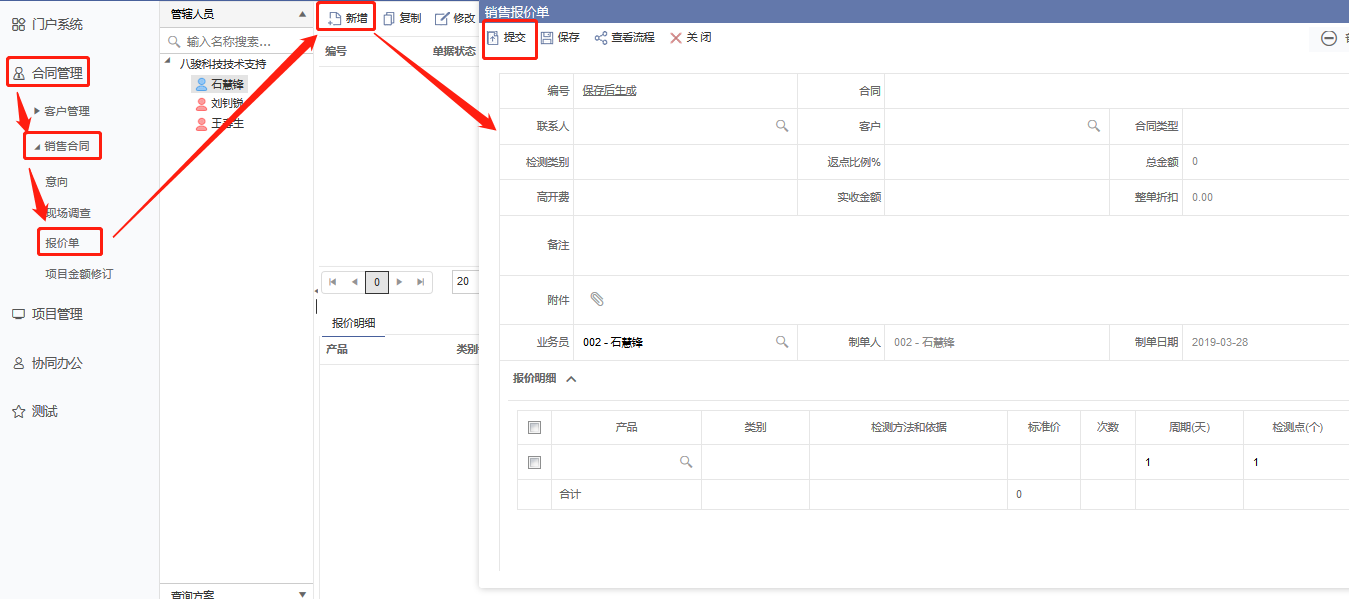Collapse the 销售合同 menu node
The image size is (1349, 599).
37,147
